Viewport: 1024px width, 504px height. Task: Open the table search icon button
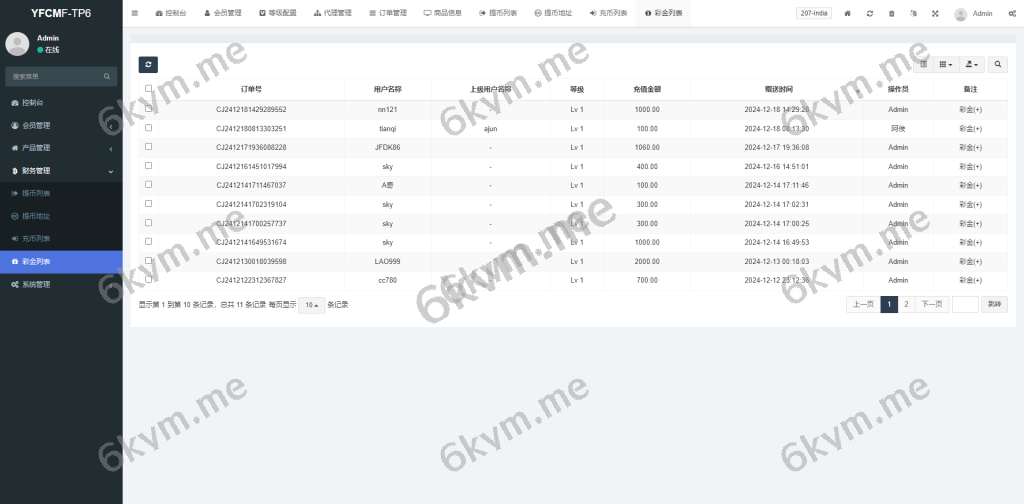click(x=999, y=64)
